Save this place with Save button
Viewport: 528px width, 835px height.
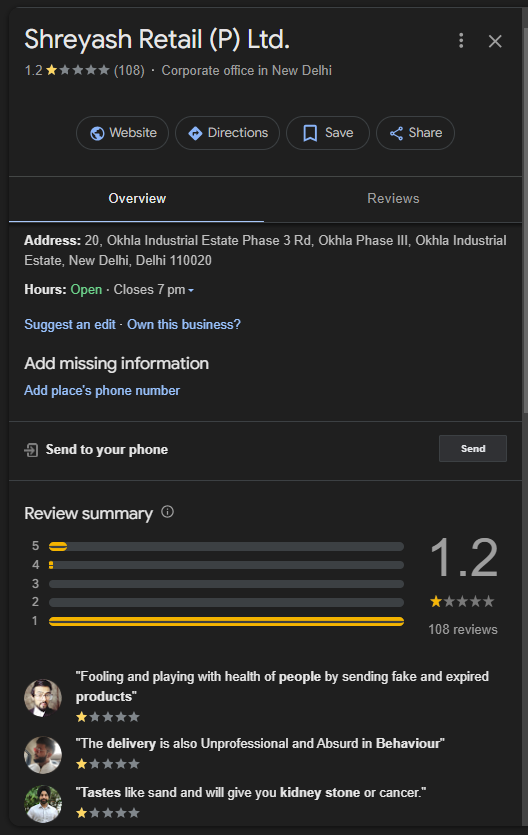328,133
